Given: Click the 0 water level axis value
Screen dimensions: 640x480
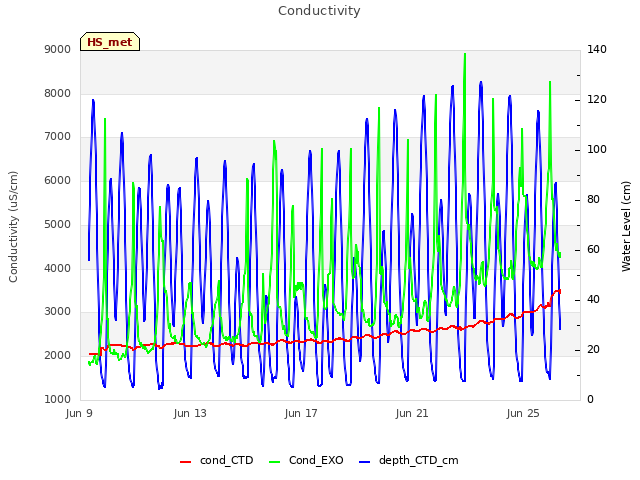Looking at the screenshot, I should [x=590, y=400].
